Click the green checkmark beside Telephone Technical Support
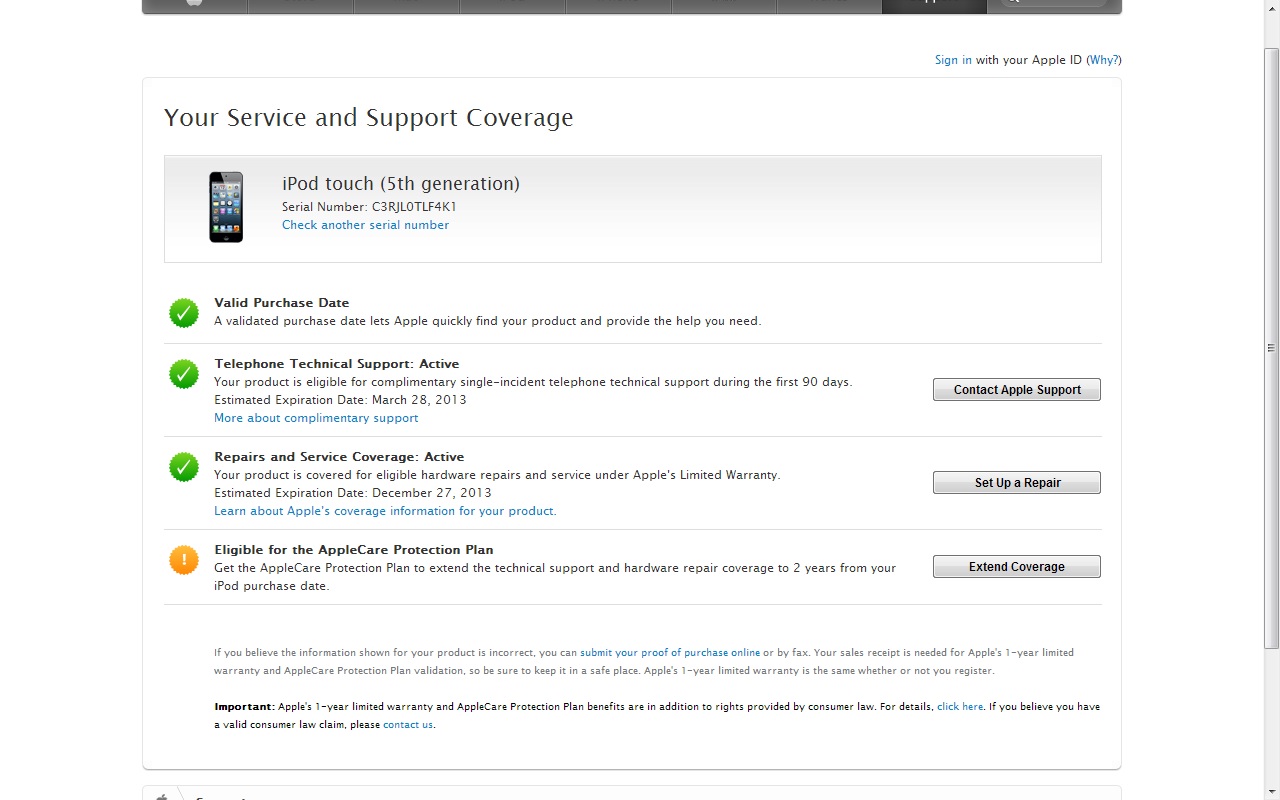The image size is (1280, 800). (184, 374)
